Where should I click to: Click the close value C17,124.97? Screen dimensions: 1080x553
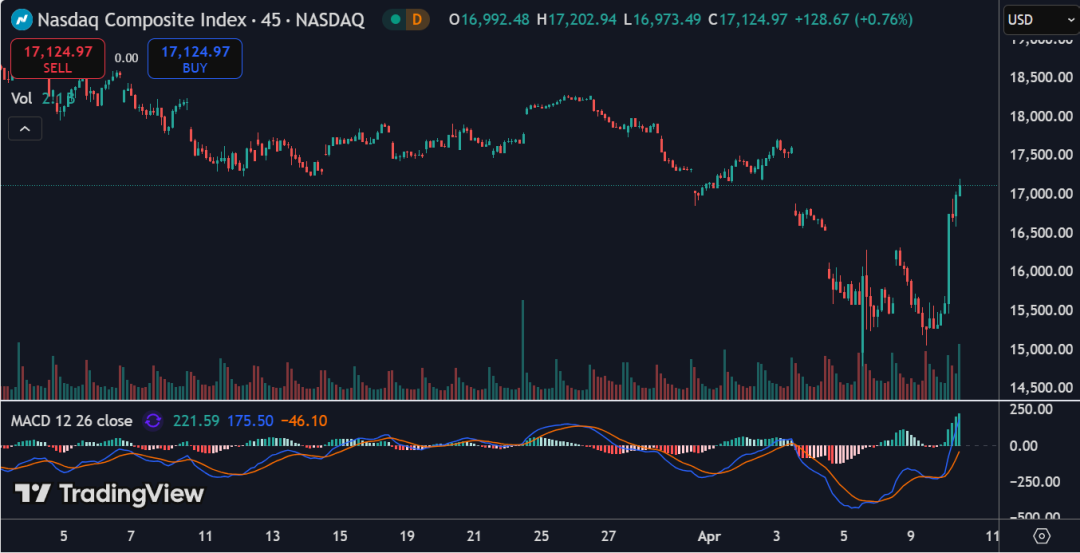(x=748, y=19)
